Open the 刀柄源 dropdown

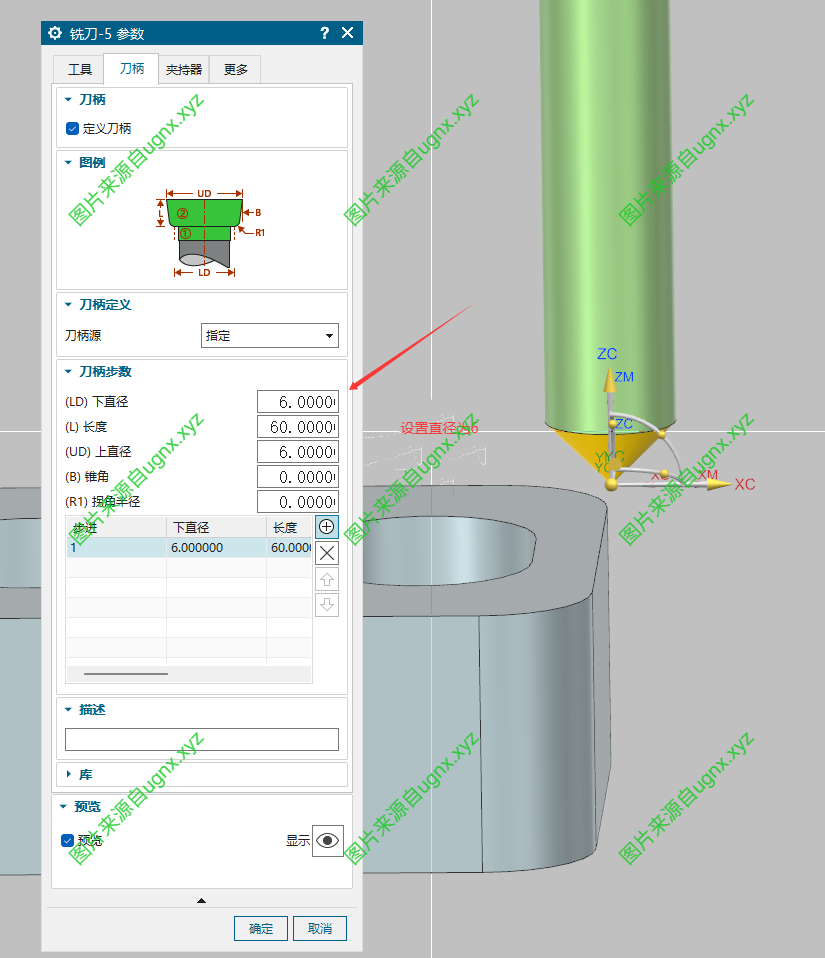point(270,336)
